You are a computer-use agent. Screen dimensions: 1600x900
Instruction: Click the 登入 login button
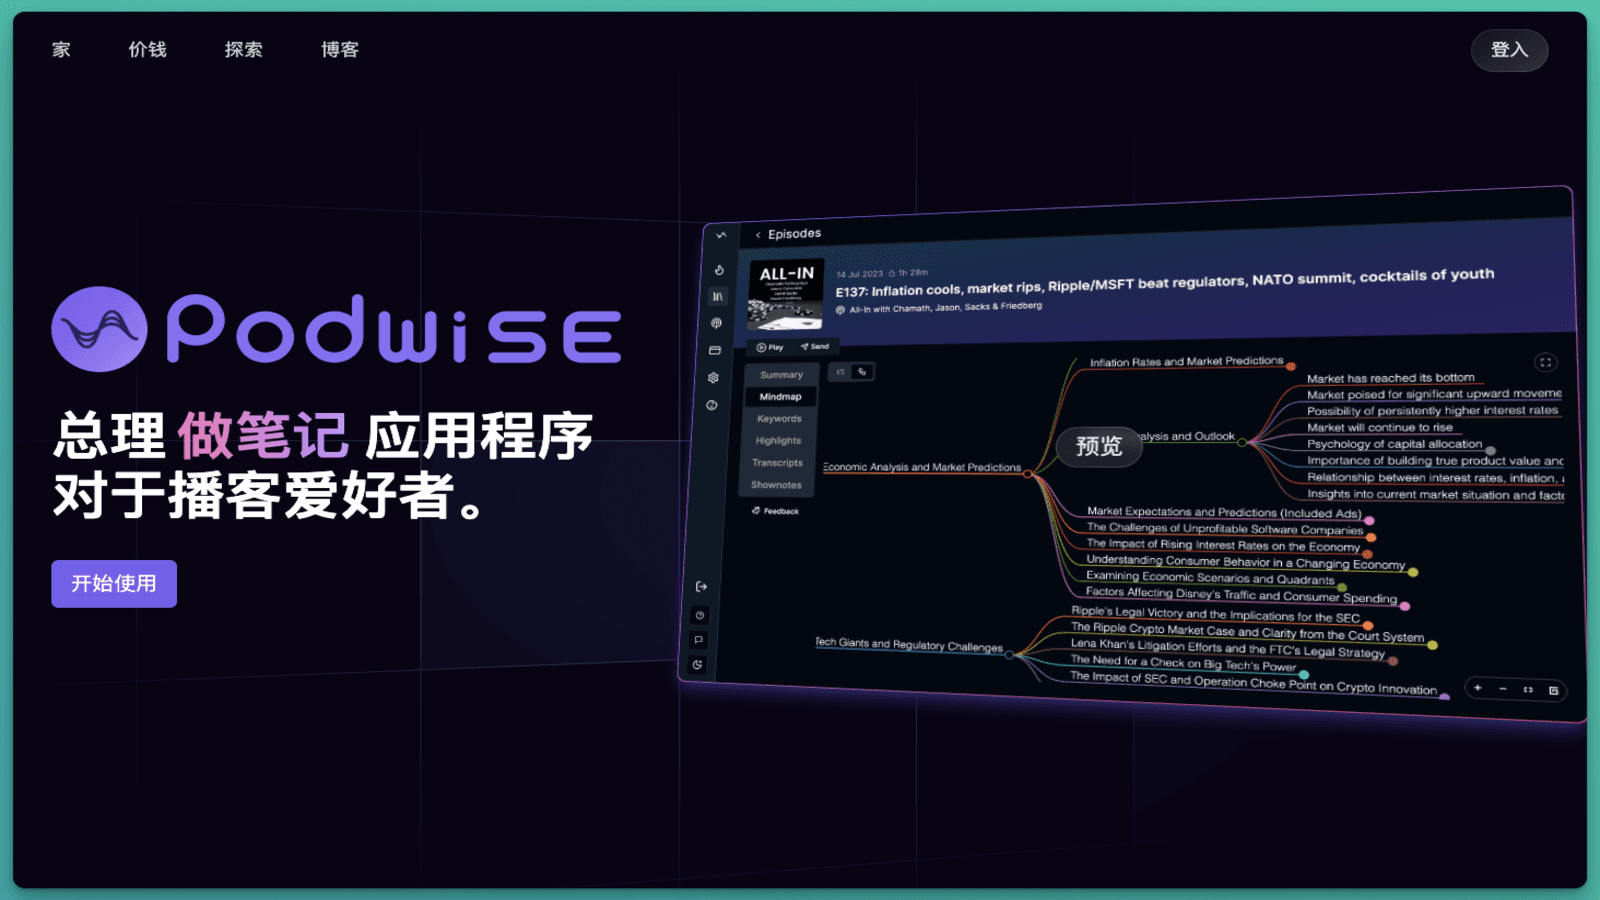point(1509,50)
